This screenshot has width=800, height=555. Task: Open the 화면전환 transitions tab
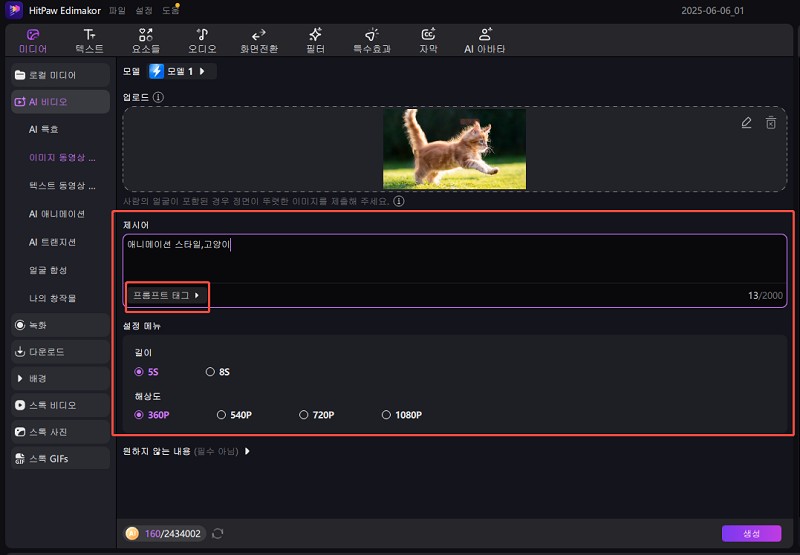coord(259,41)
